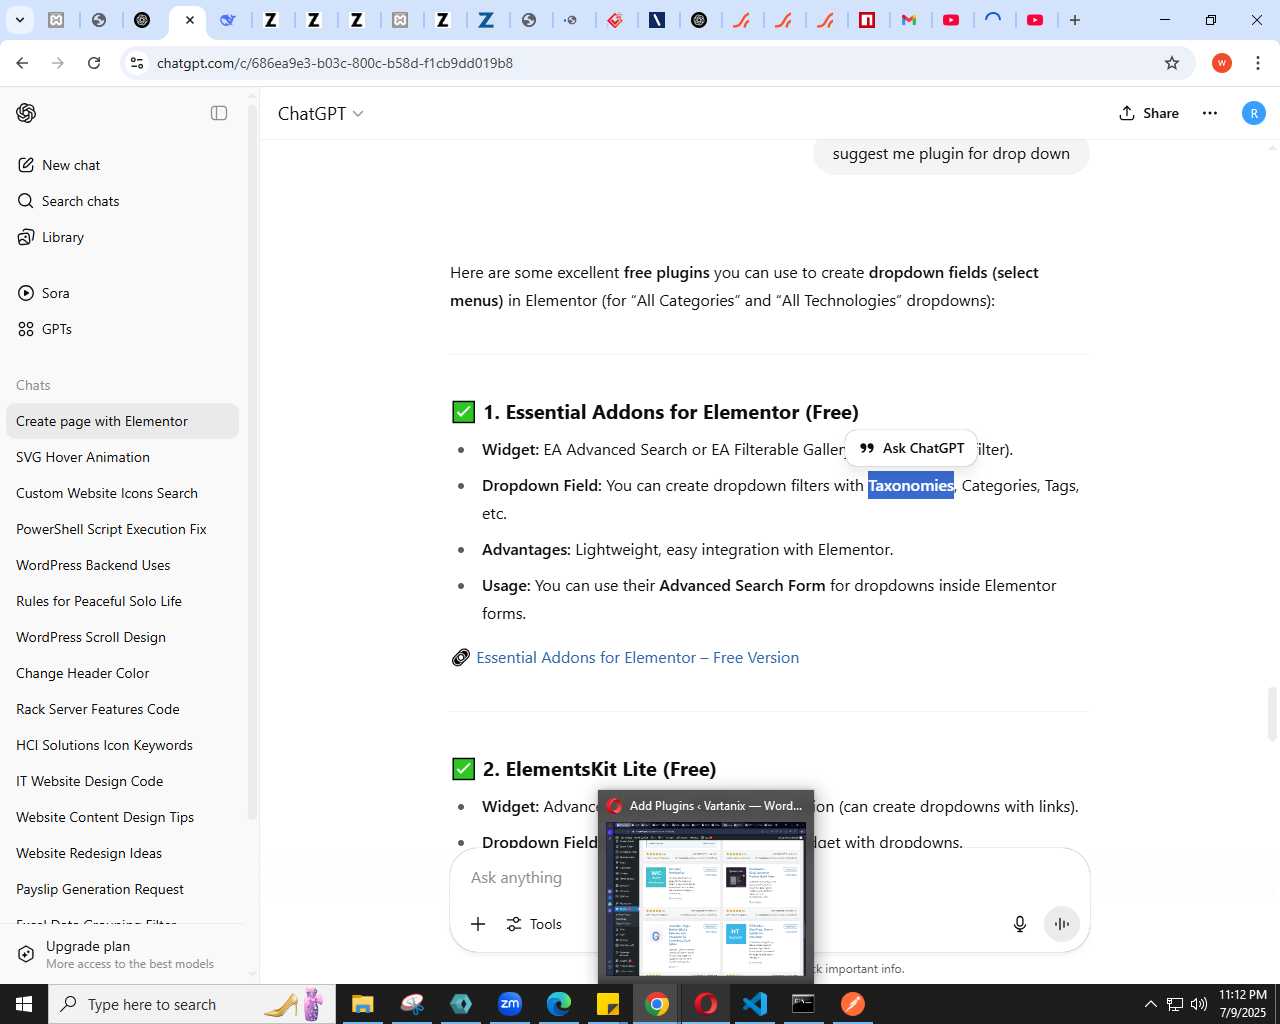Close the active ChatGPT browser tab
Image resolution: width=1280 pixels, height=1024 pixels.
coord(190,20)
